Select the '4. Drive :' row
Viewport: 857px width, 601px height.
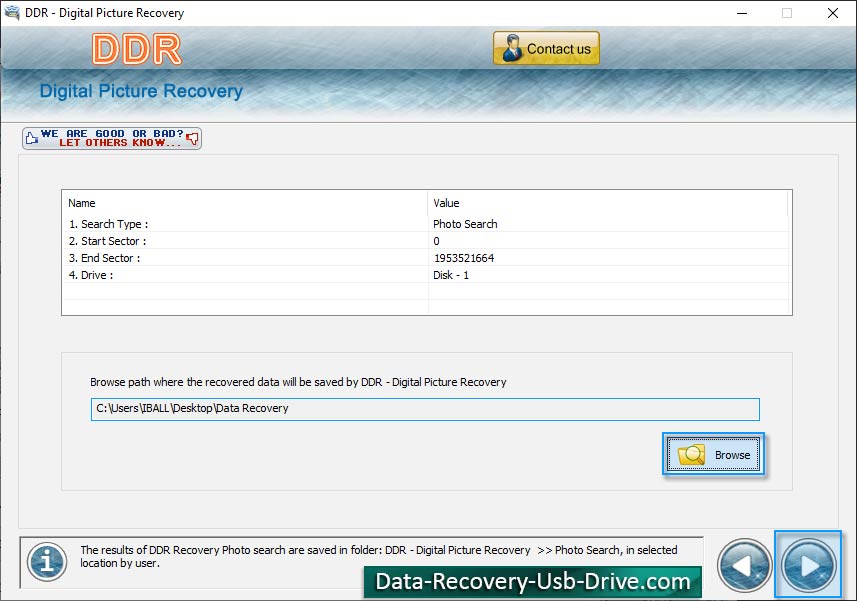pos(427,275)
